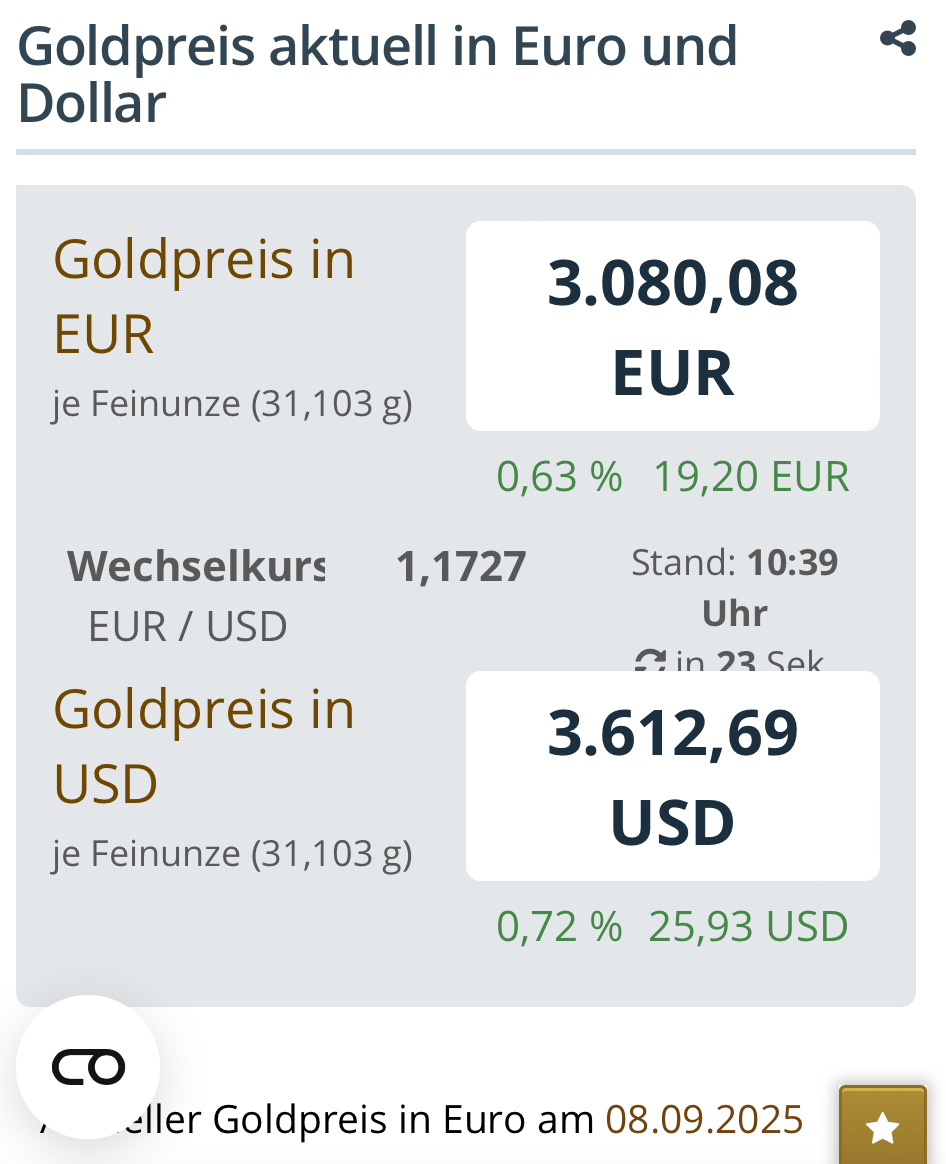Open the 08.09.2025 date link
The width and height of the screenshot is (946, 1164).
coord(704,1119)
